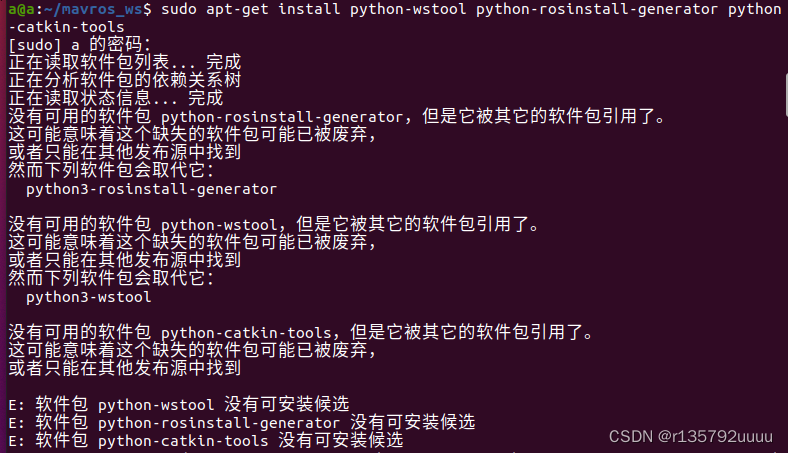Click the a@a user prompt text
This screenshot has height=453, width=788.
[21, 9]
